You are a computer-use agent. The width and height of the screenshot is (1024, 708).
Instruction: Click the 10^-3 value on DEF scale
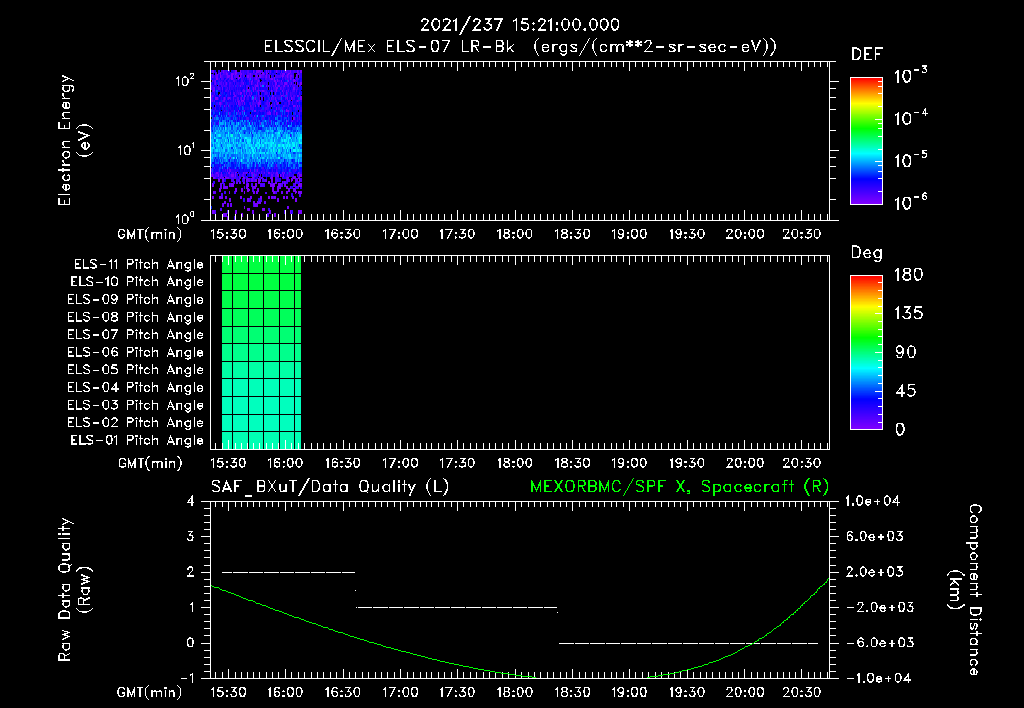click(x=910, y=75)
